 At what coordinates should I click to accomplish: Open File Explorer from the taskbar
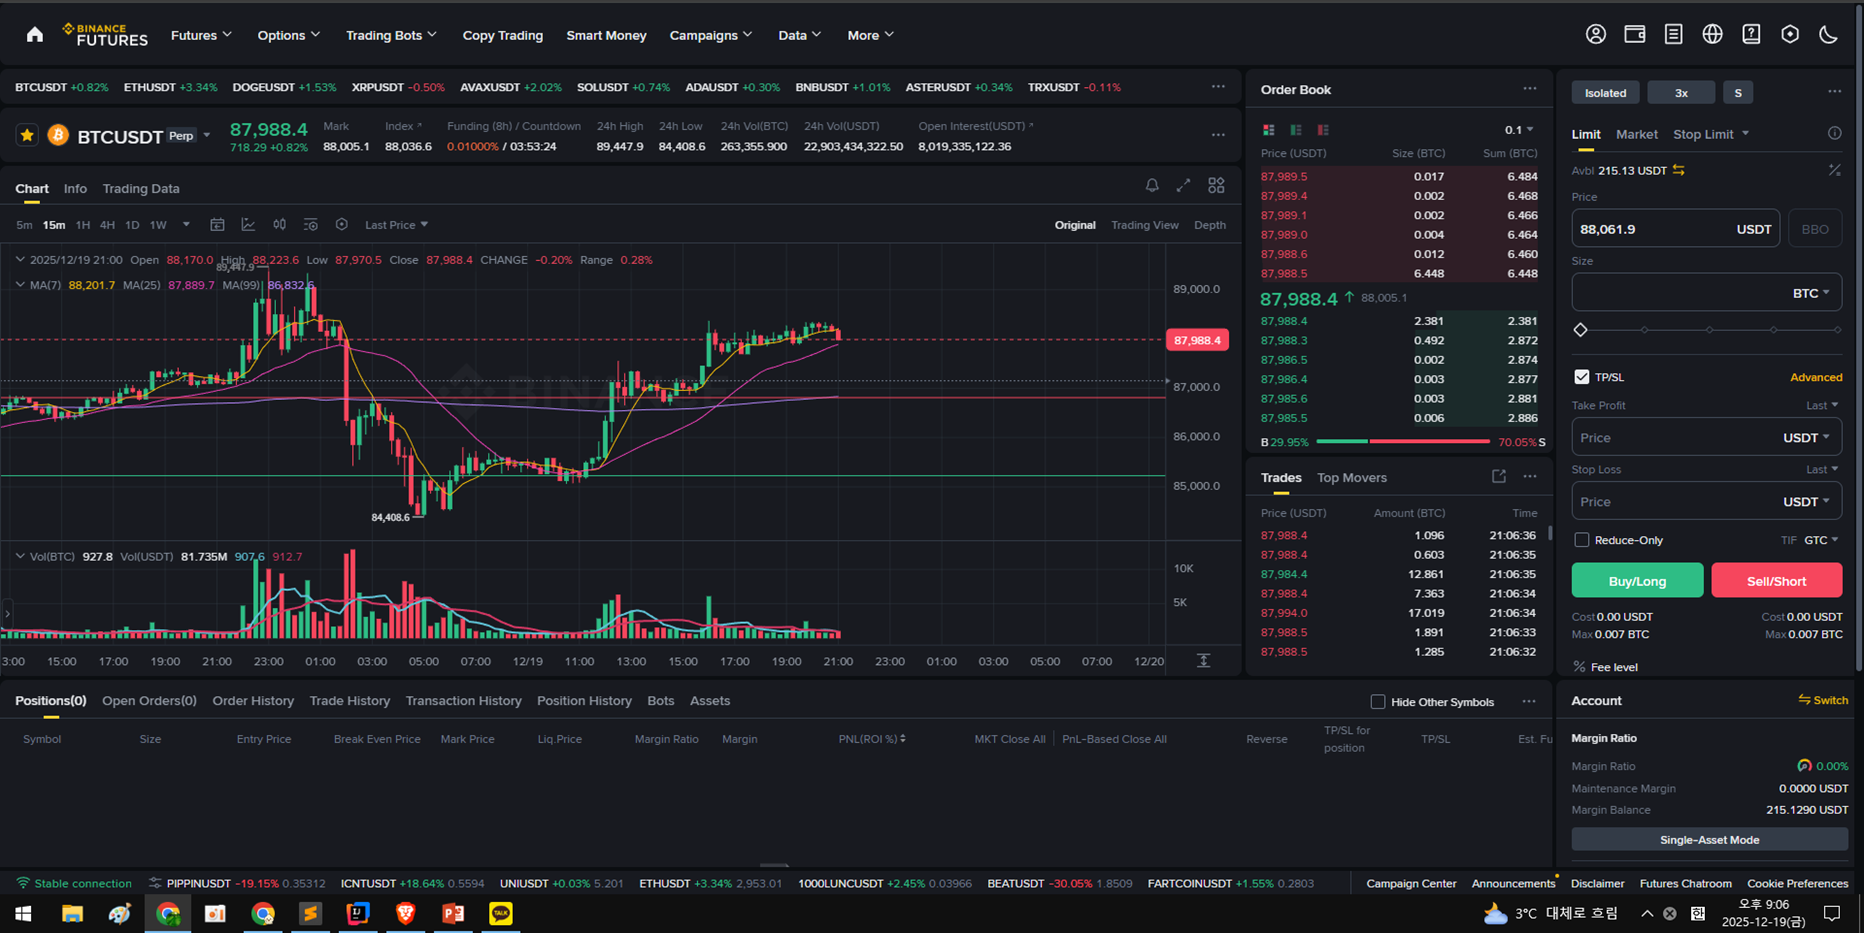pos(72,913)
